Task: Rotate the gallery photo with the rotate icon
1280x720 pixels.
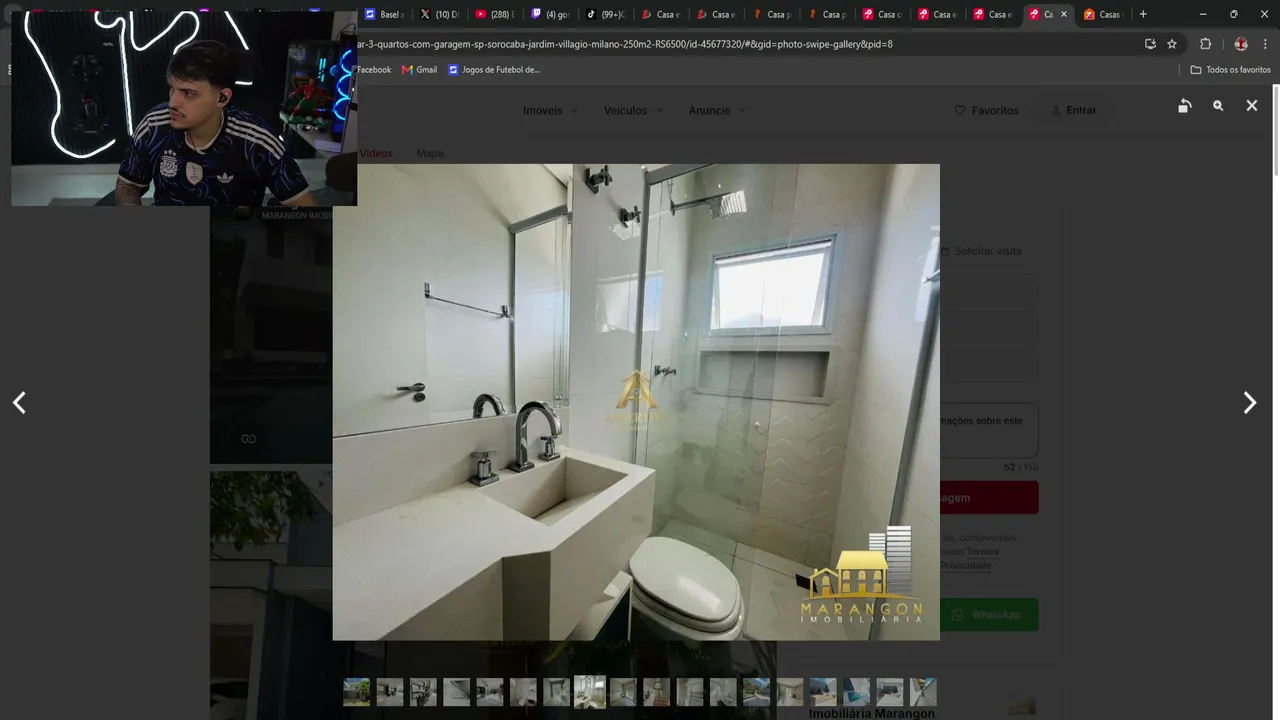Action: point(1185,106)
